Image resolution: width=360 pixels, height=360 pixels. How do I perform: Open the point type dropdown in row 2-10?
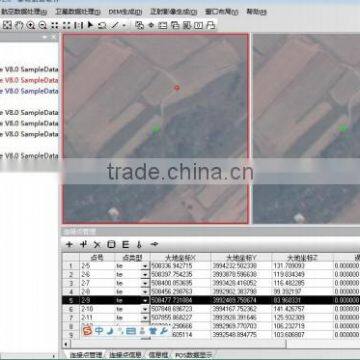145,309
